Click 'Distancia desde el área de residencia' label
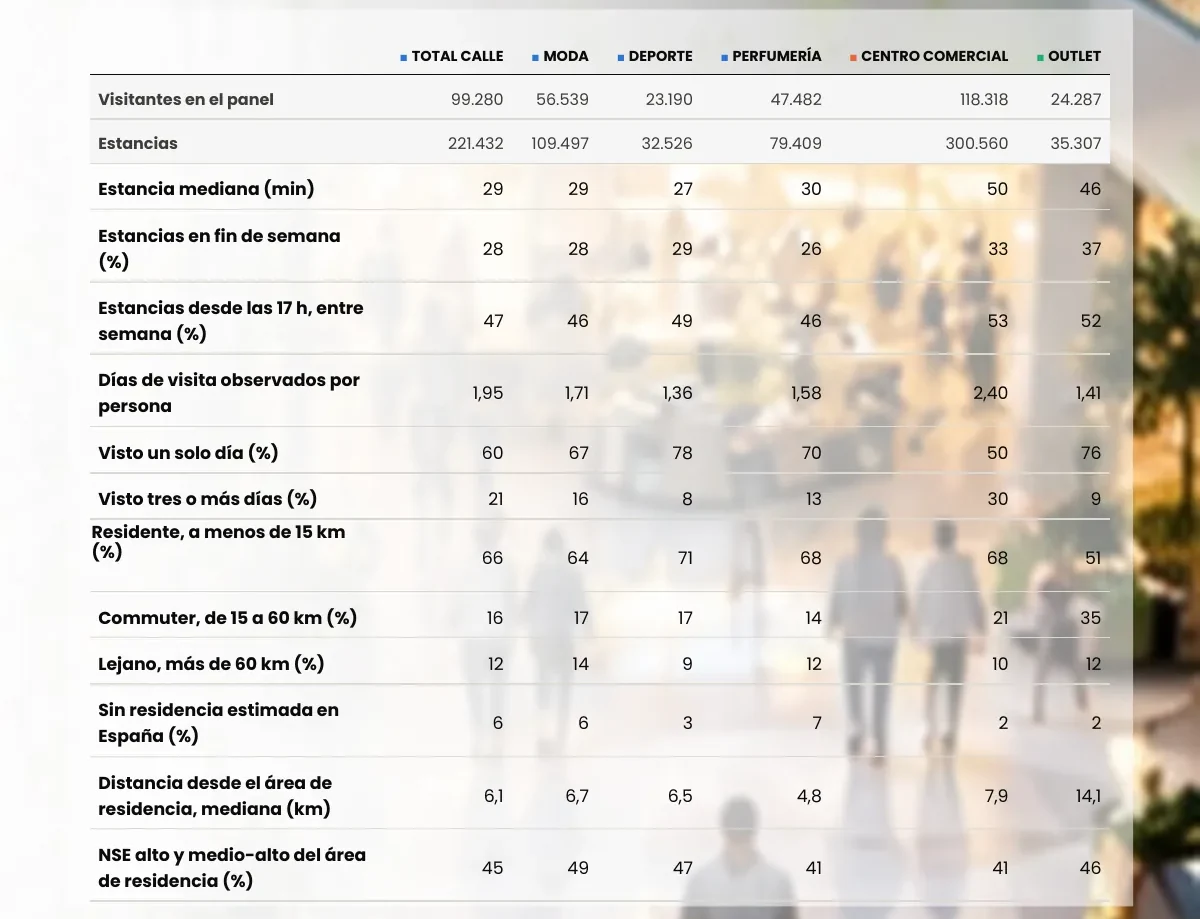 pos(215,795)
